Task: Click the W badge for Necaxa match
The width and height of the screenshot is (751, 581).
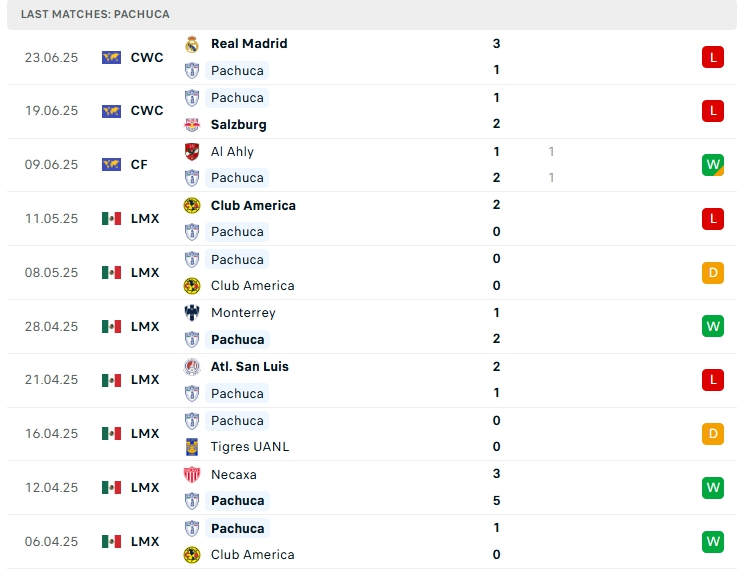Action: 712,488
